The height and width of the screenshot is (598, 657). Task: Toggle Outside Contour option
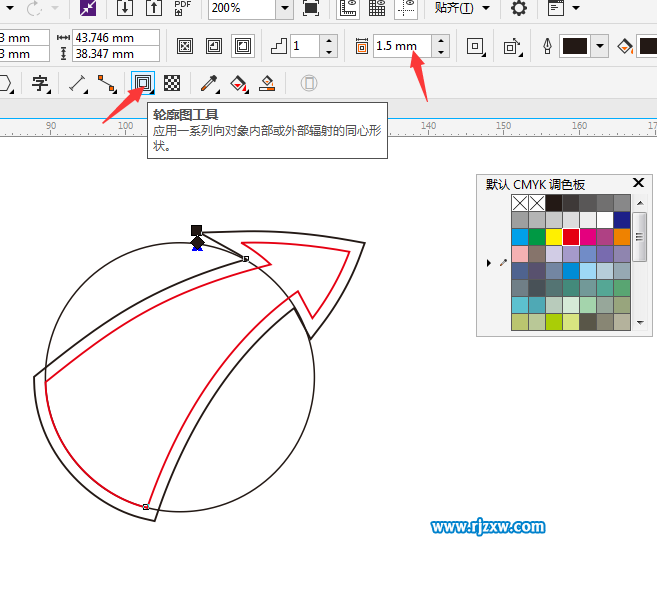[x=243, y=46]
